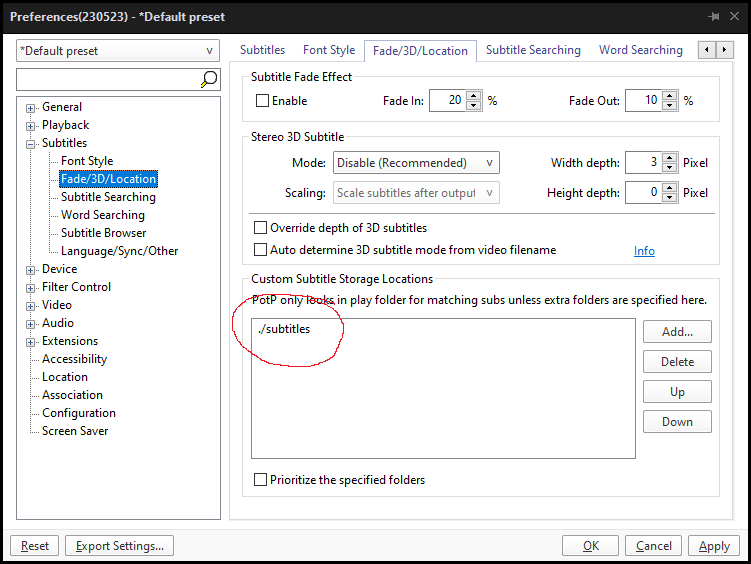Decrease the Width depth value
Image resolution: width=751 pixels, height=564 pixels.
click(x=670, y=168)
